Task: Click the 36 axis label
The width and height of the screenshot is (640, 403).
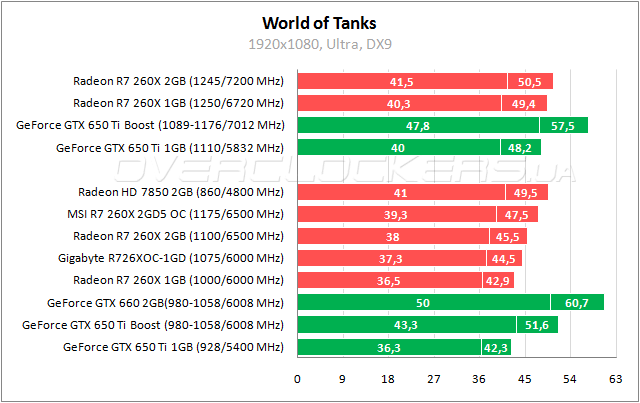Action: pyautogui.click(x=479, y=379)
